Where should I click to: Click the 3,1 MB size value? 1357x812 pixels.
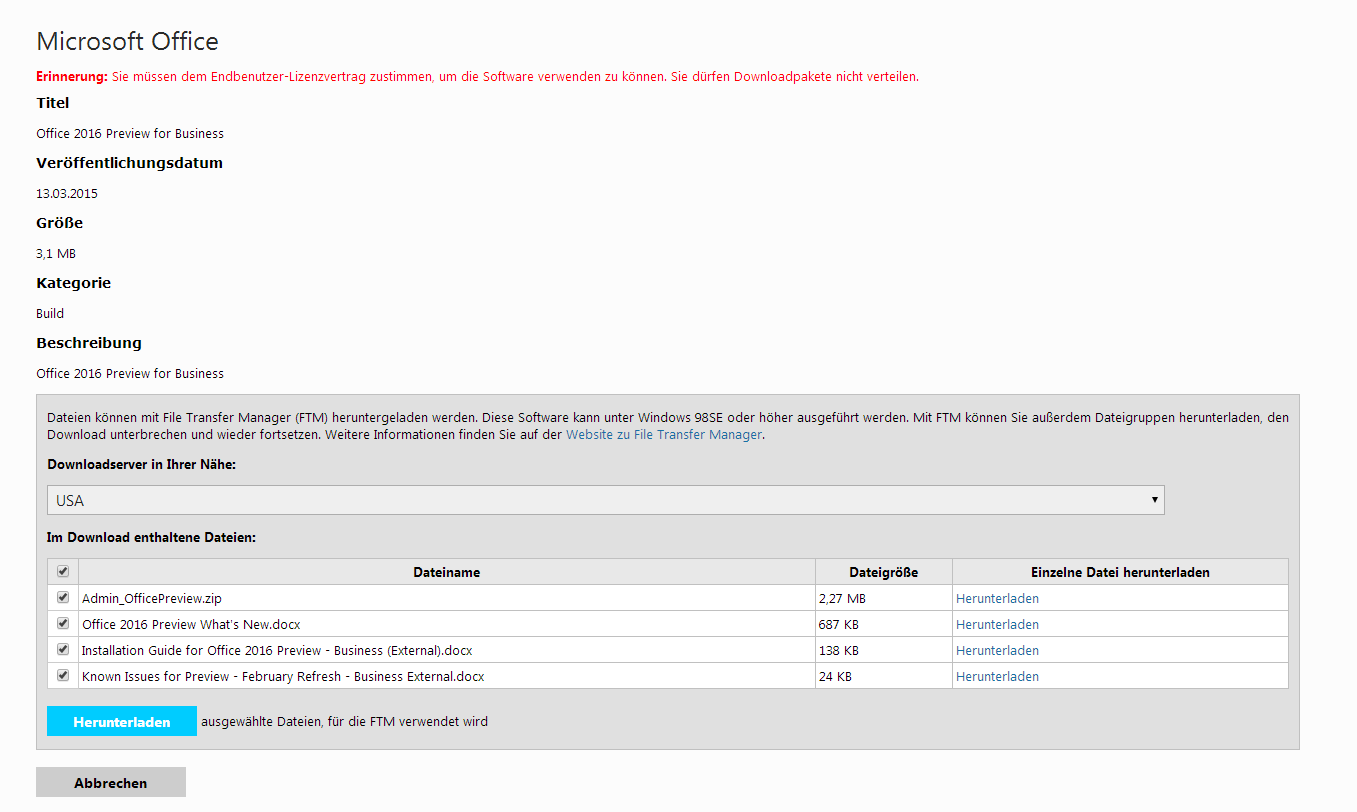pos(56,254)
